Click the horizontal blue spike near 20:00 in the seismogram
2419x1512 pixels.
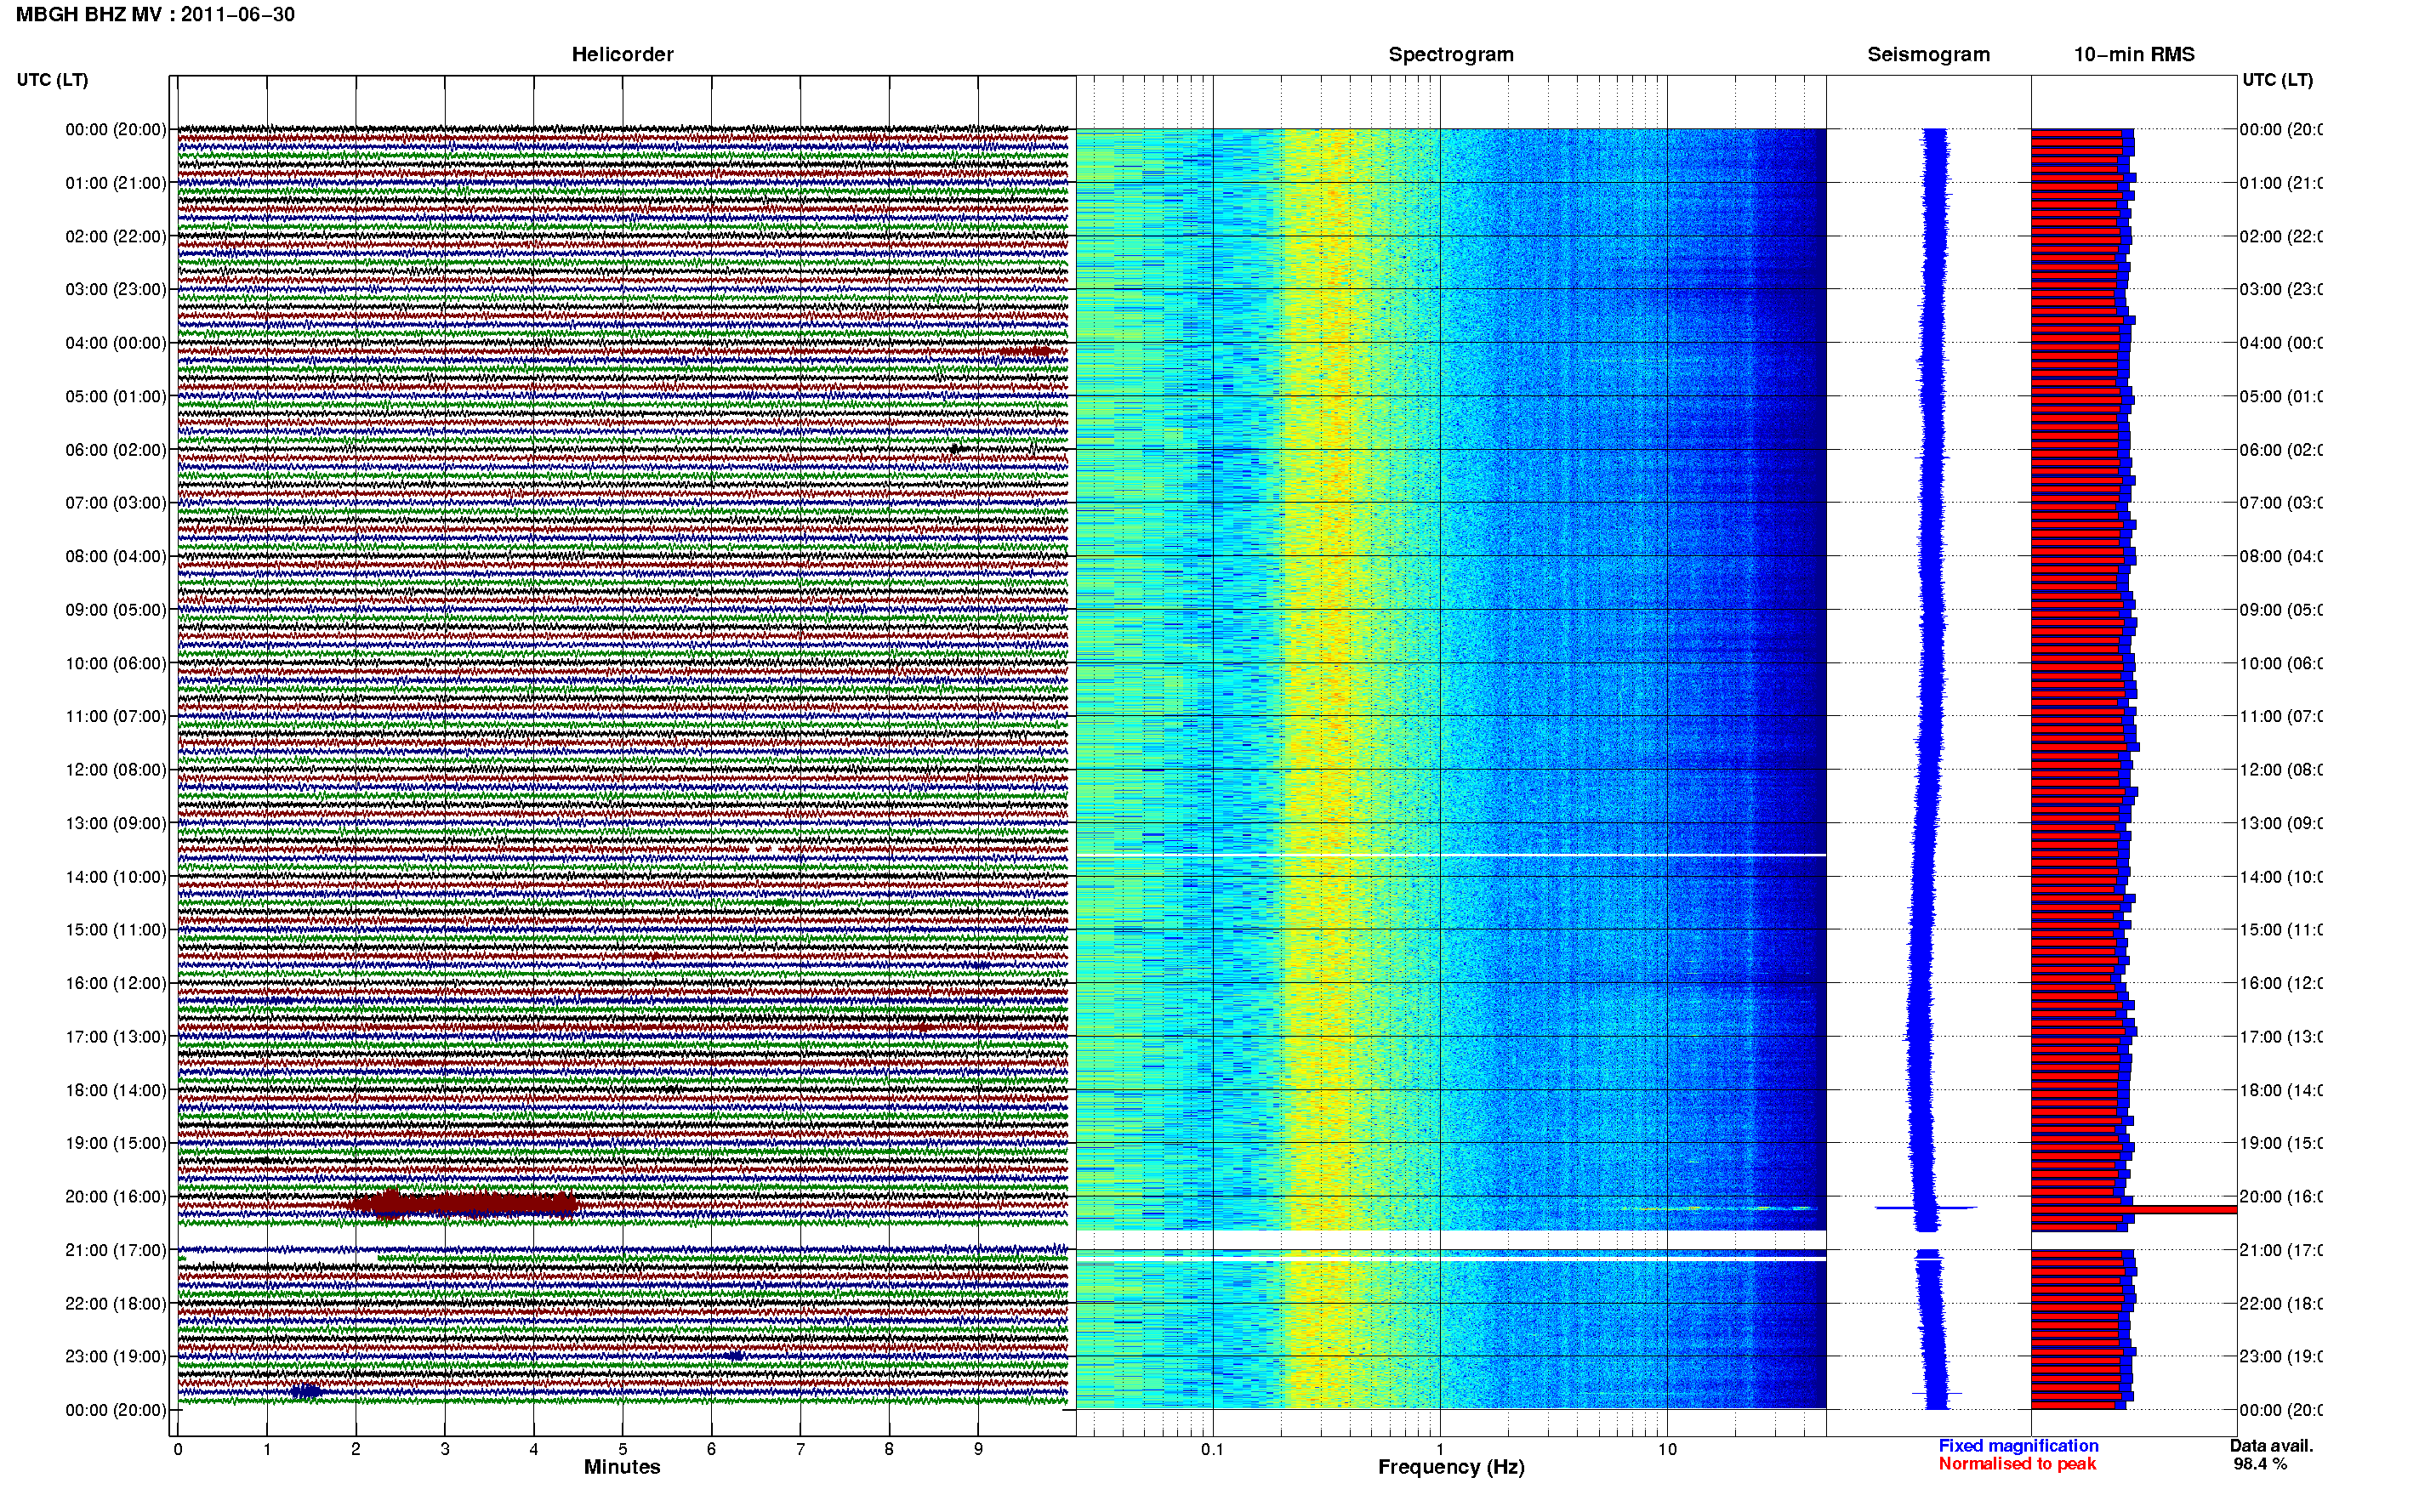[x=1925, y=1208]
